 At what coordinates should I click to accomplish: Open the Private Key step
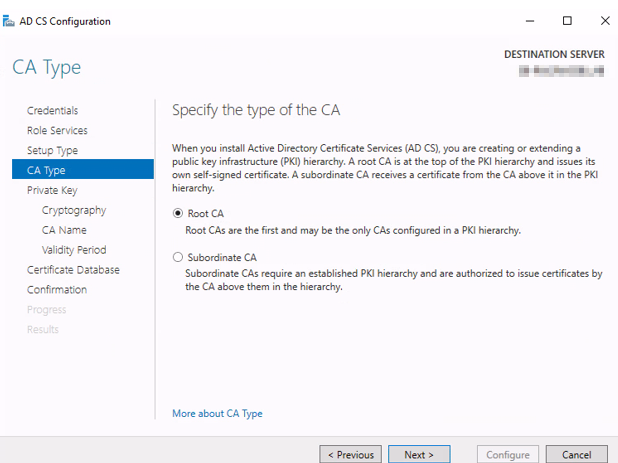pos(52,190)
